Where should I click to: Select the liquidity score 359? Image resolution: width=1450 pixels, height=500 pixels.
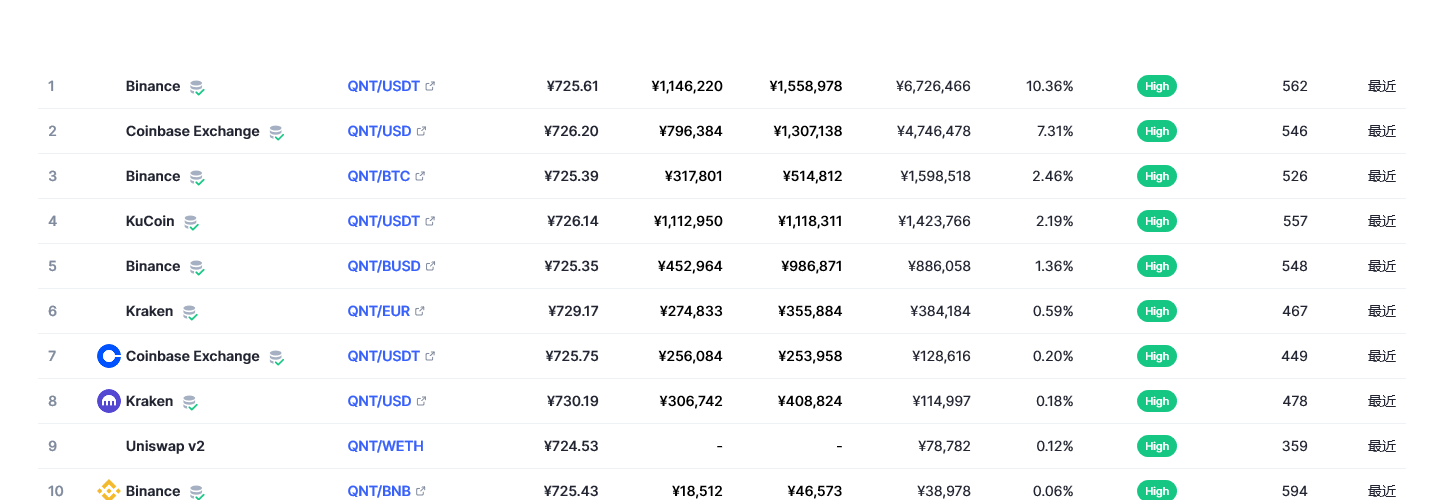pyautogui.click(x=1295, y=446)
